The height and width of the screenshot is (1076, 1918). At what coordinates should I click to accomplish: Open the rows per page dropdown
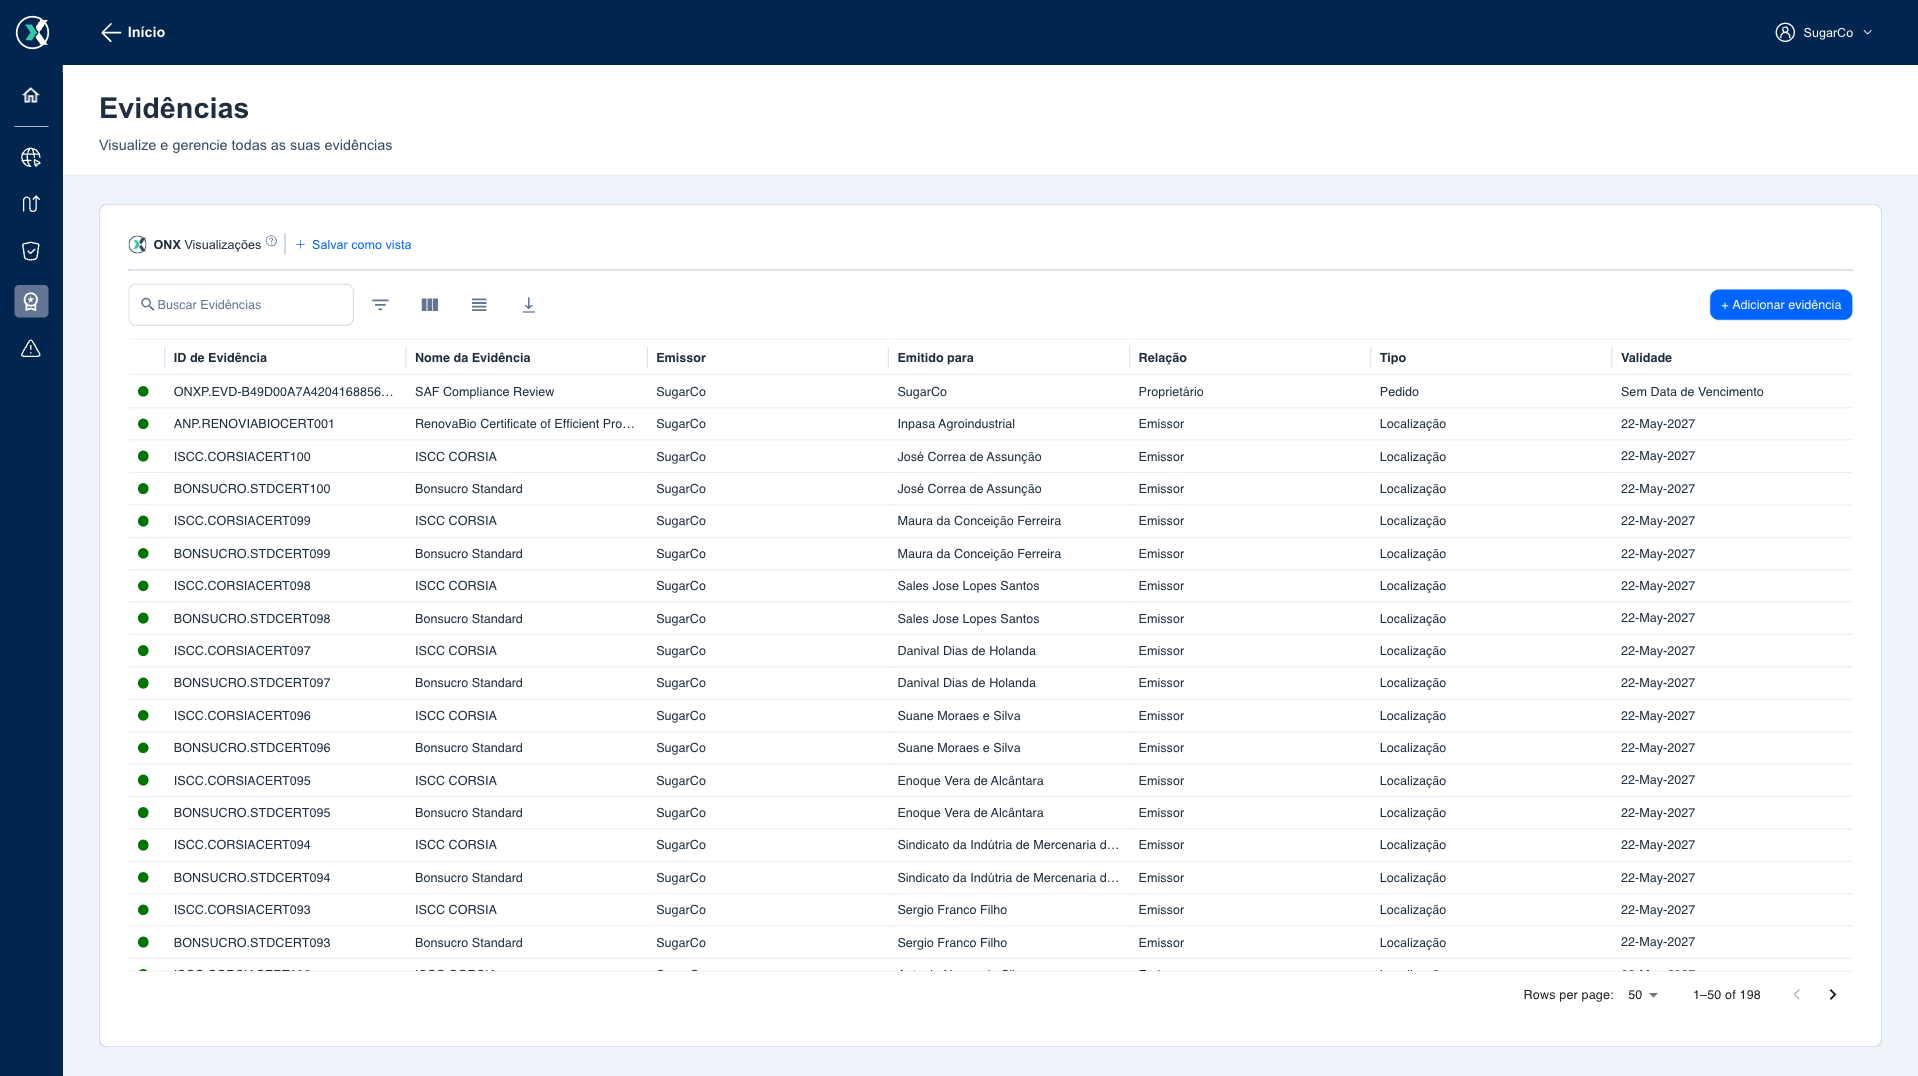click(1643, 995)
